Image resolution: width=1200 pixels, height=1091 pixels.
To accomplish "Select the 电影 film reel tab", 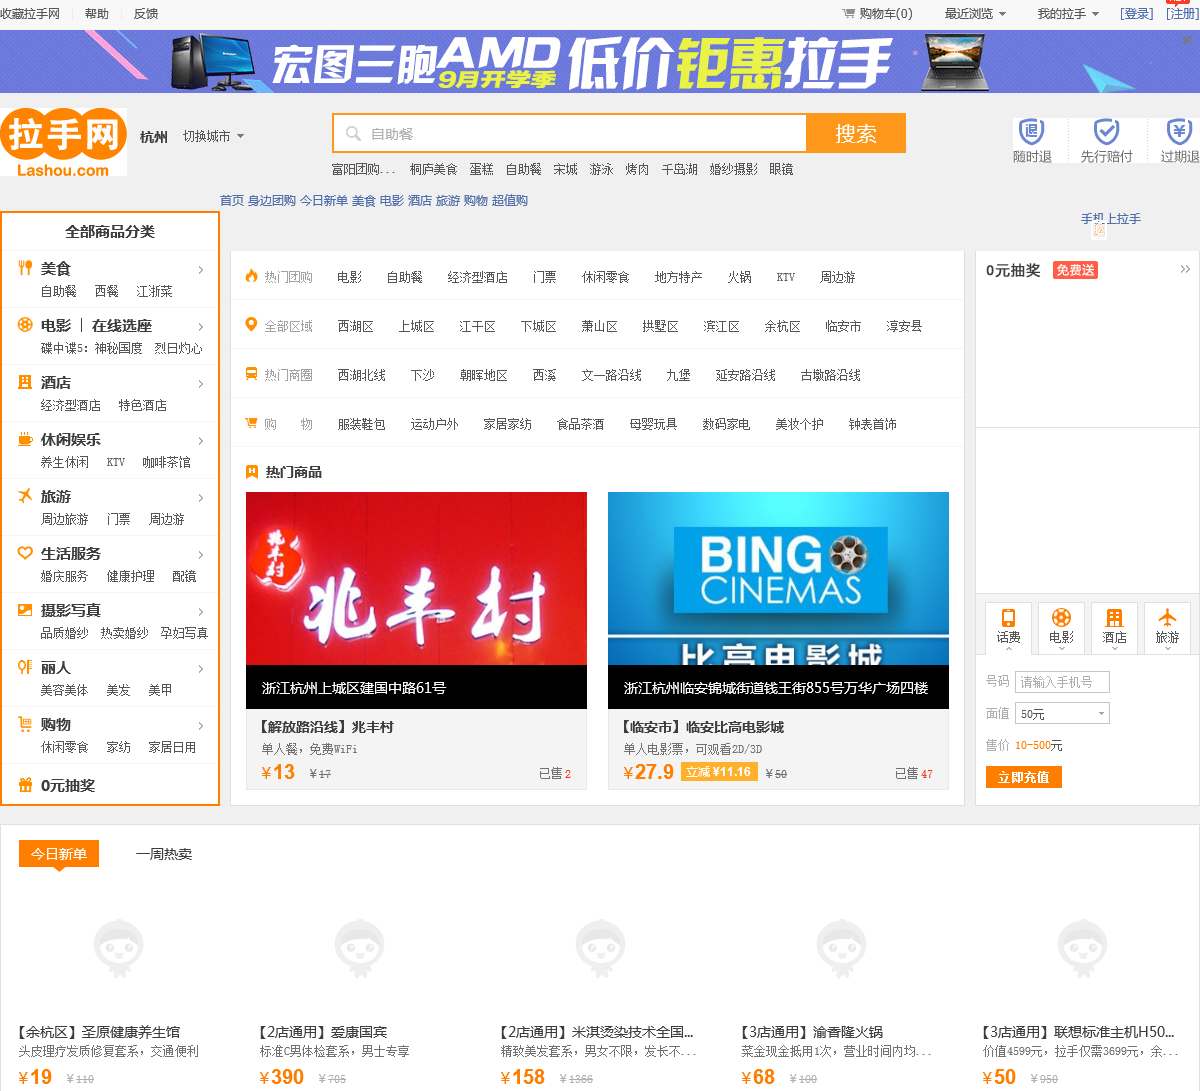I will click(1061, 627).
